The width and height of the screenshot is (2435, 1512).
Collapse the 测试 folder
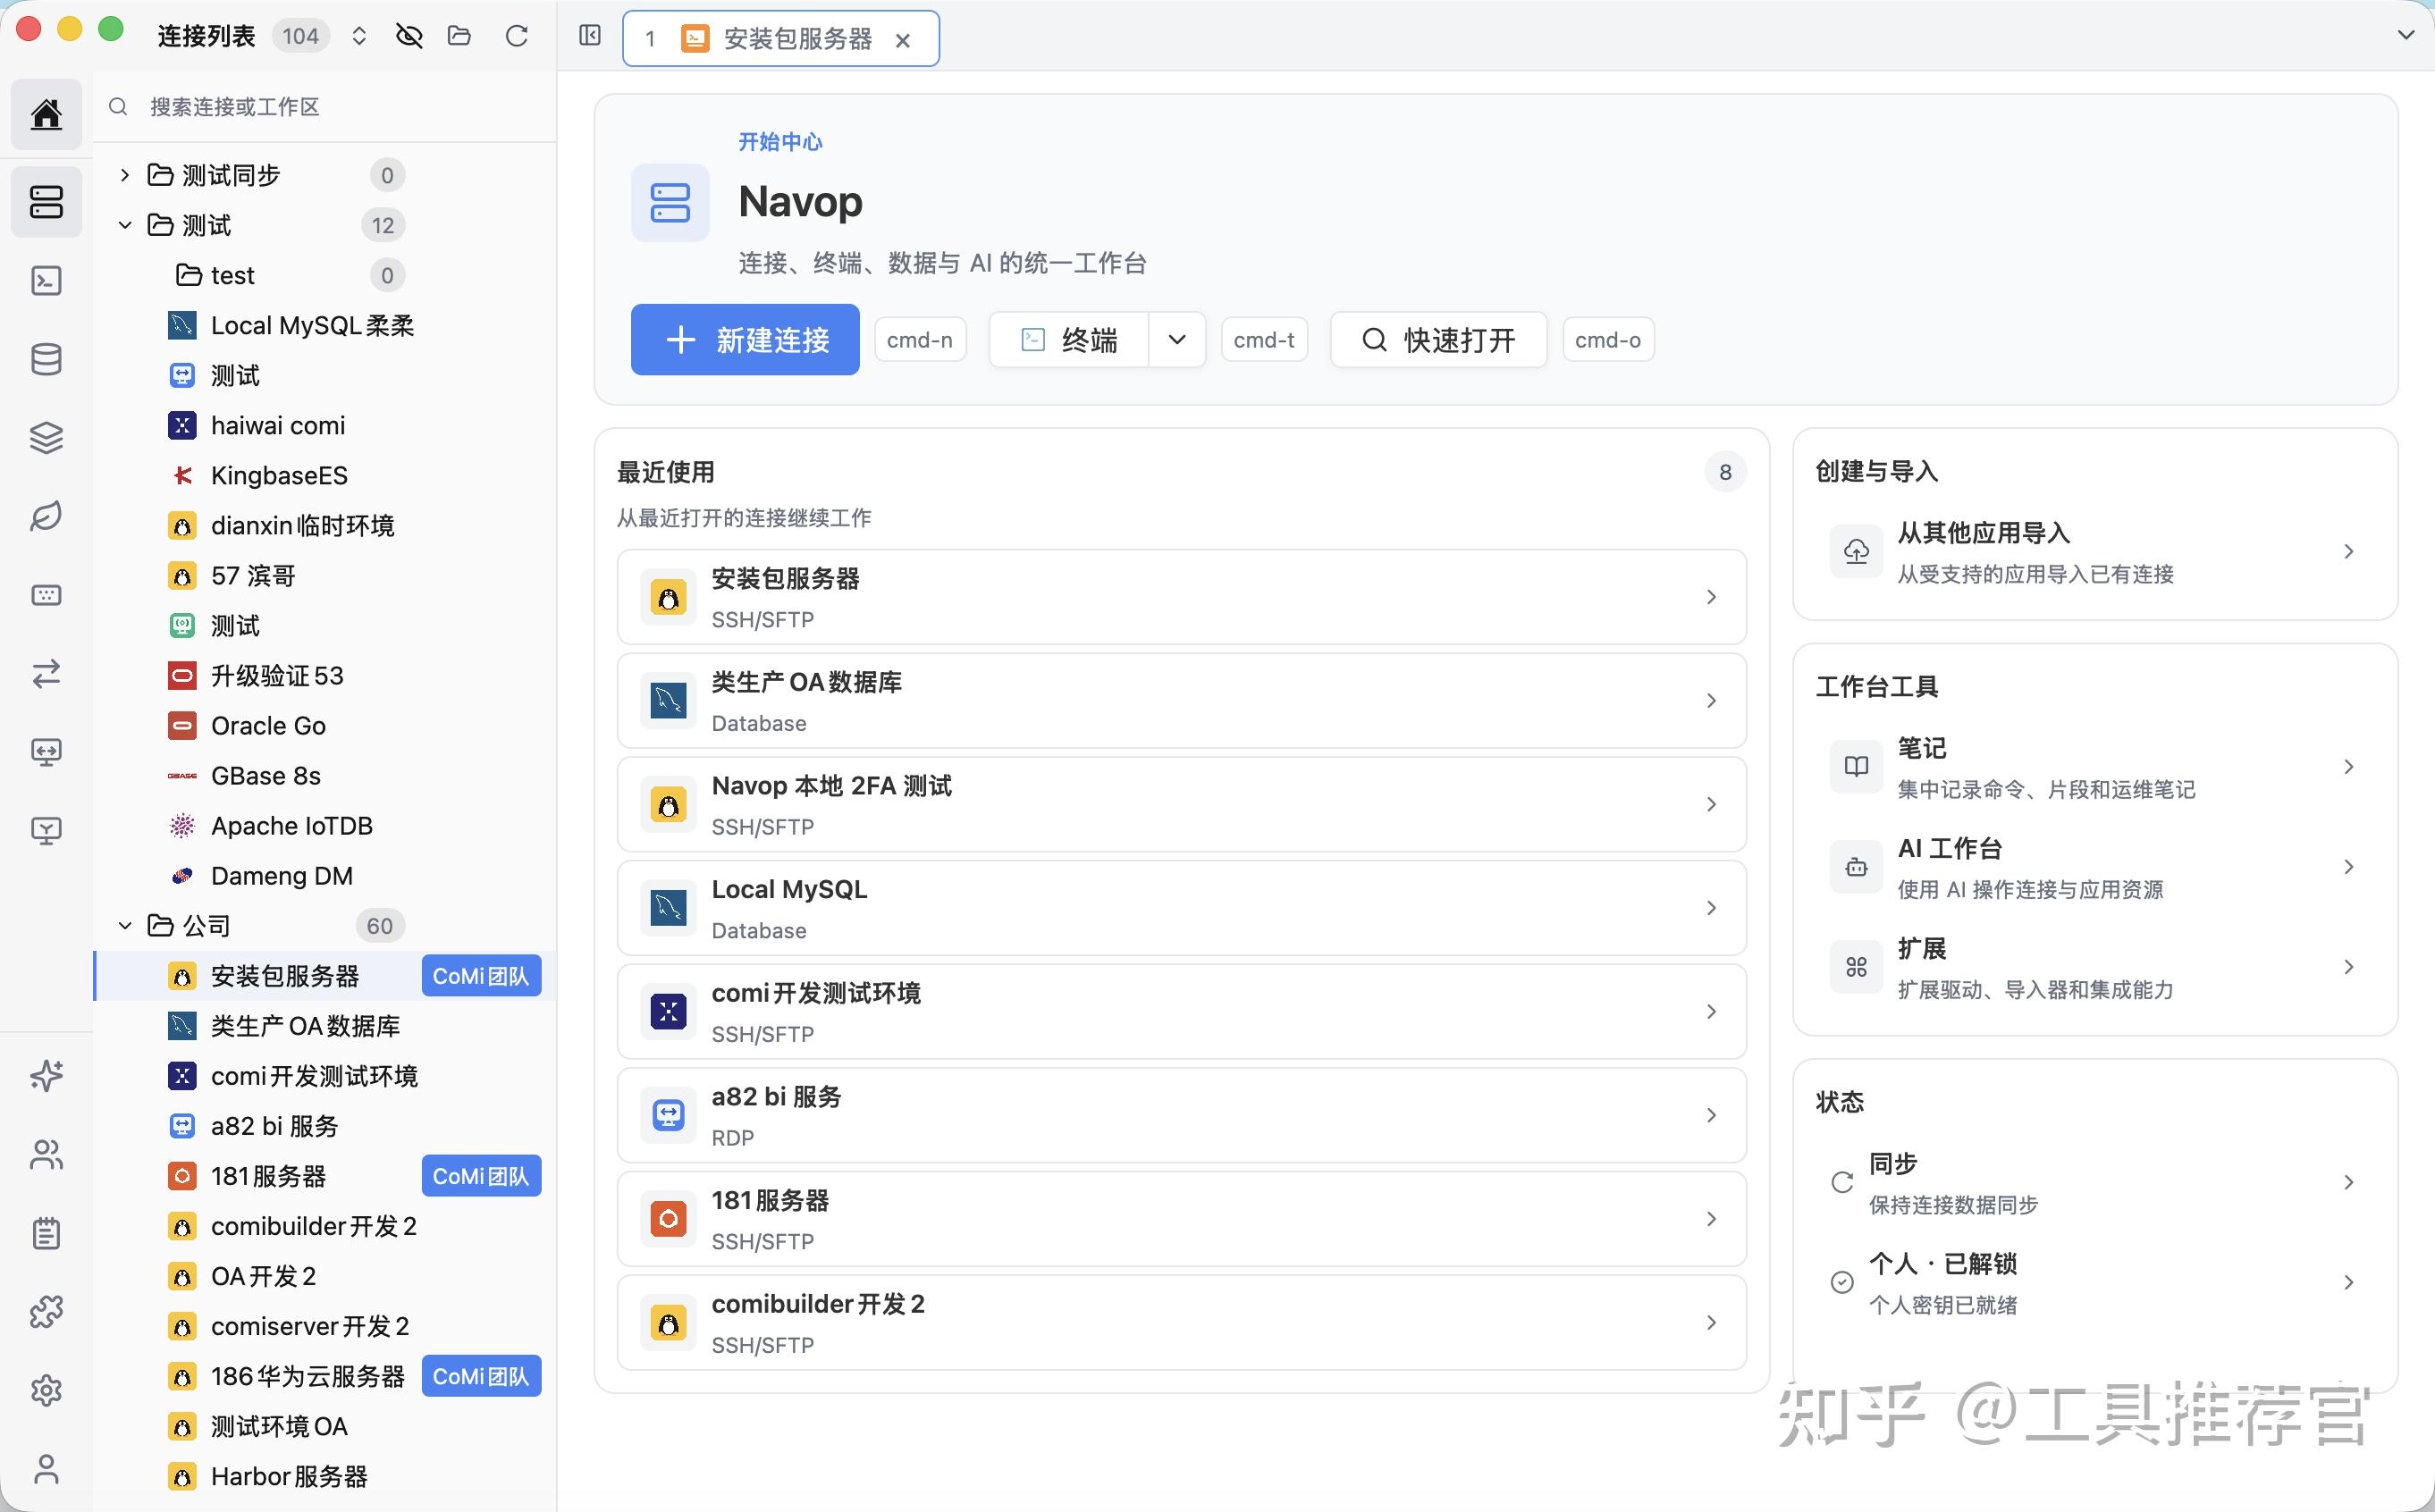(124, 225)
